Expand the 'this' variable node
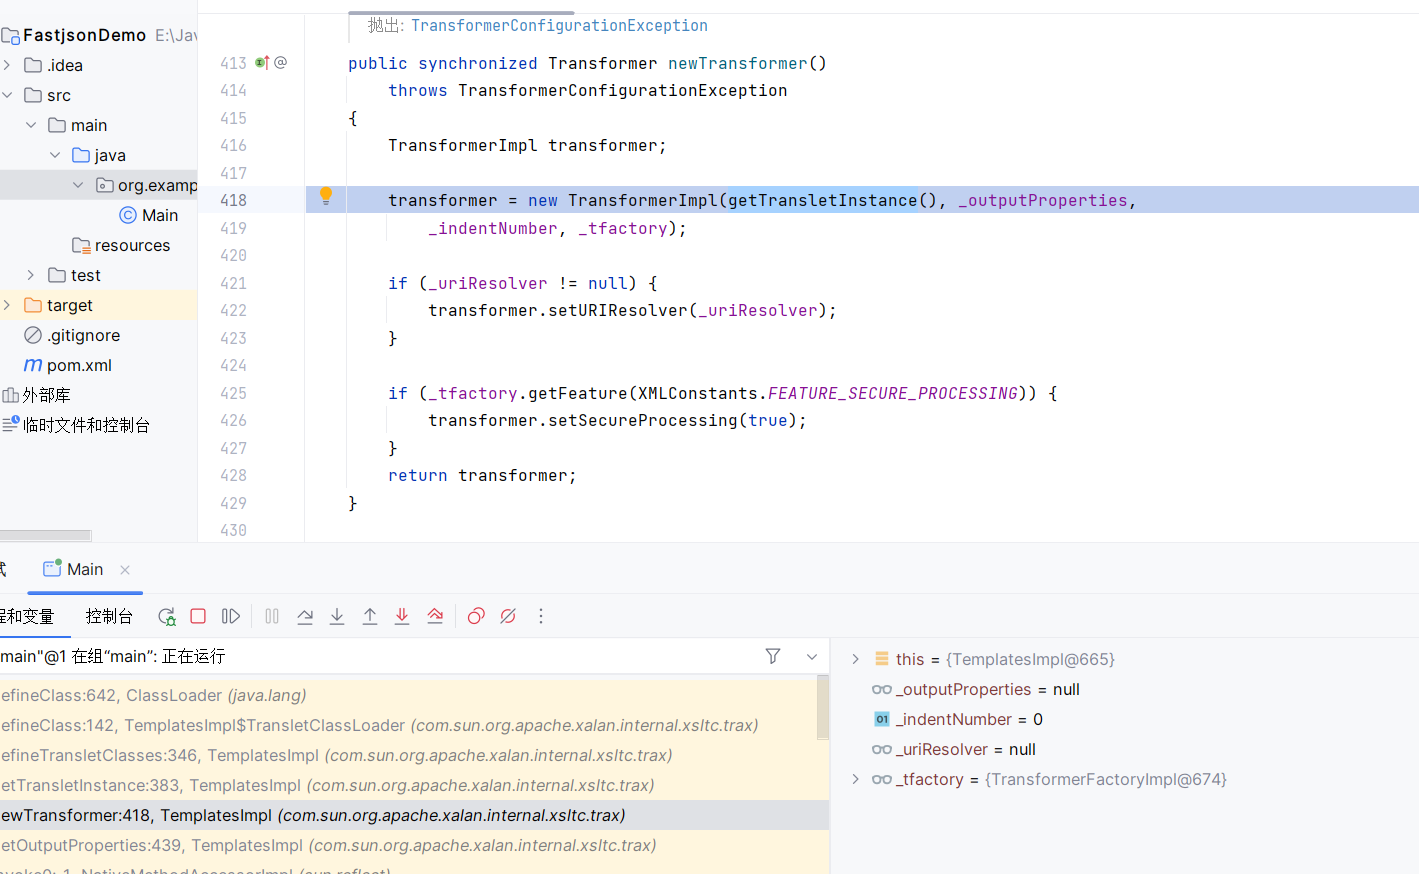The image size is (1419, 874). pyautogui.click(x=856, y=659)
